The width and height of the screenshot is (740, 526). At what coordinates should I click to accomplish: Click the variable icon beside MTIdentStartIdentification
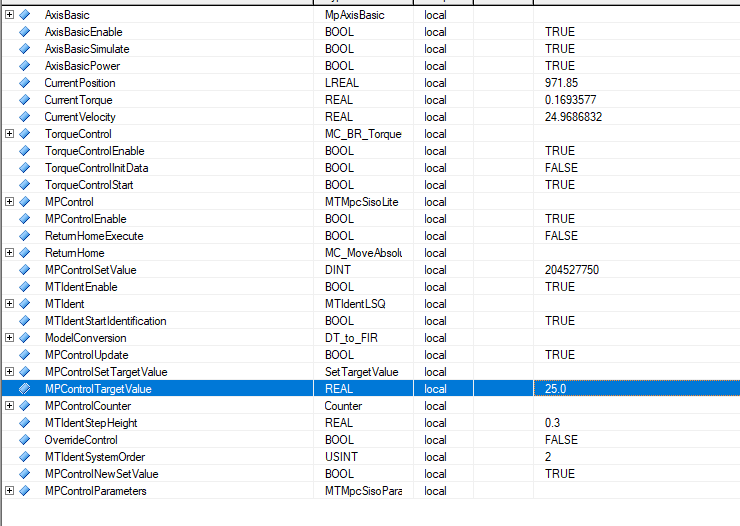(x=25, y=320)
